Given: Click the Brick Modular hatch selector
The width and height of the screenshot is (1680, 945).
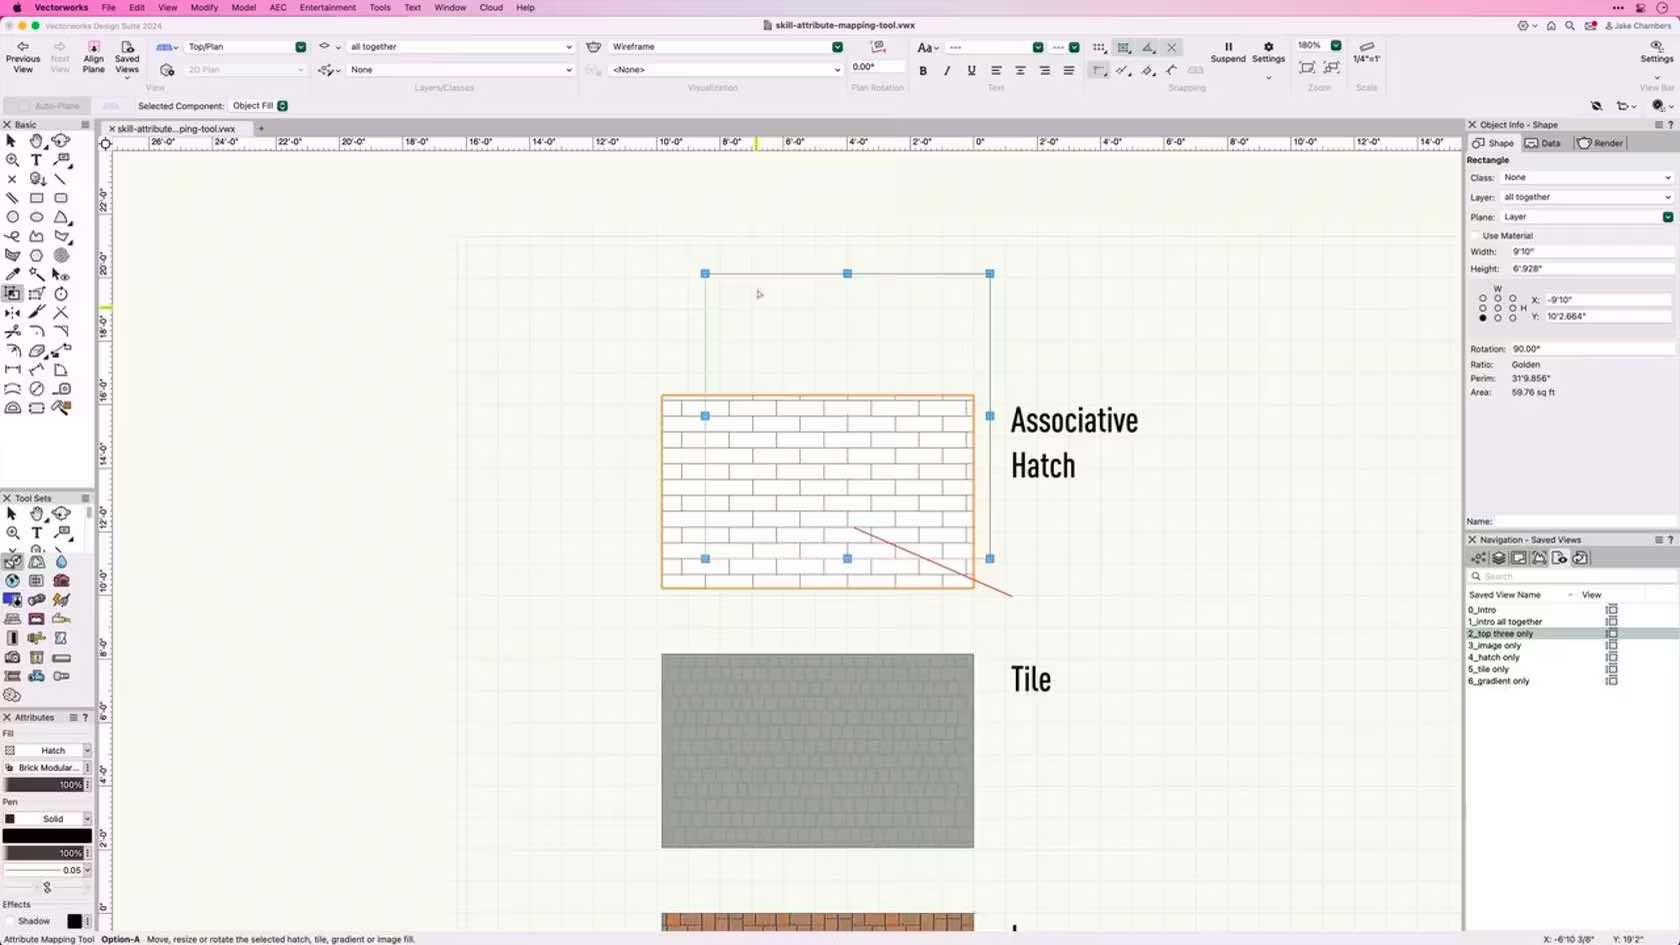Looking at the screenshot, I should coord(46,768).
